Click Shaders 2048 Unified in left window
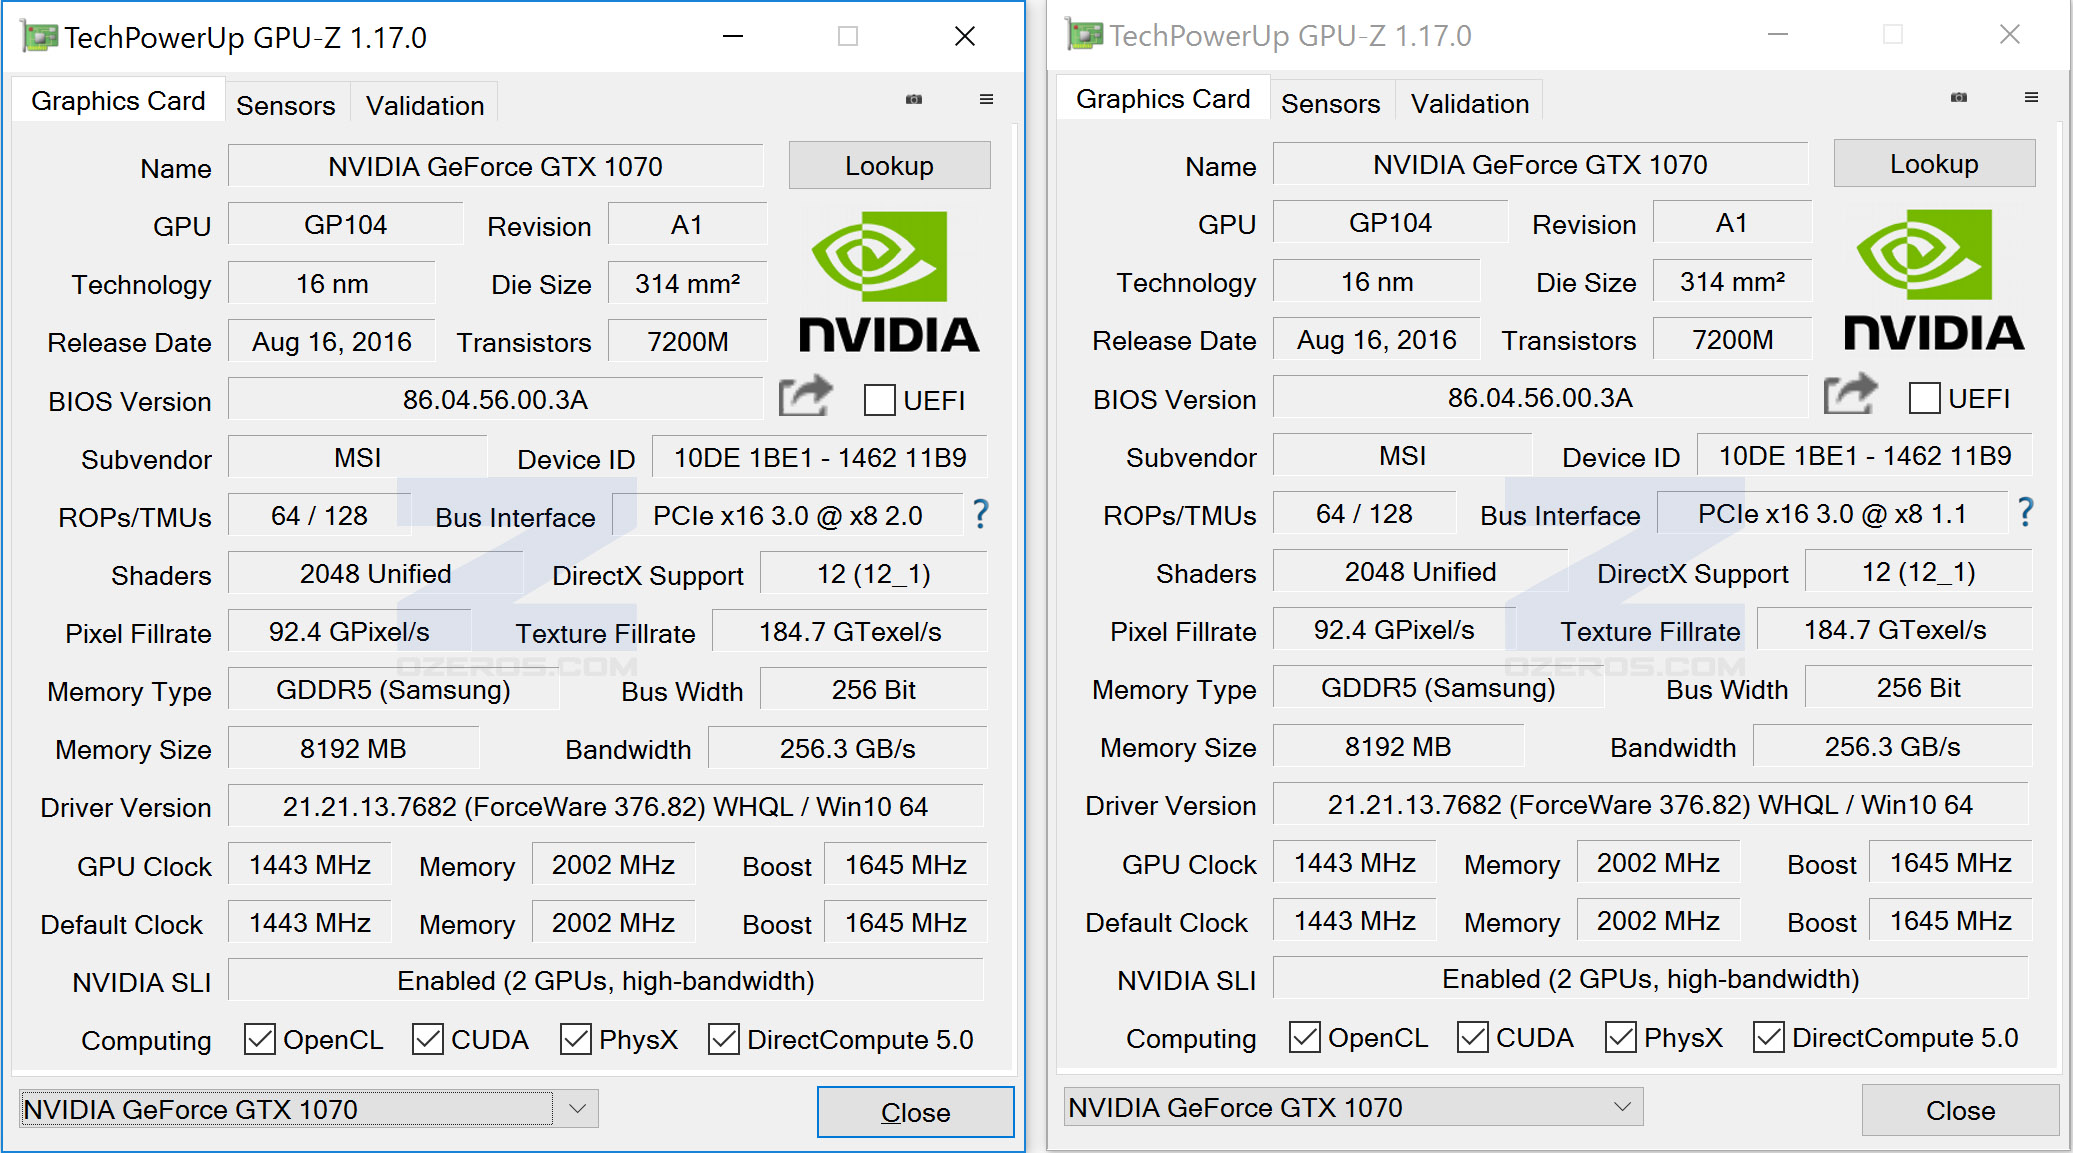 point(376,574)
